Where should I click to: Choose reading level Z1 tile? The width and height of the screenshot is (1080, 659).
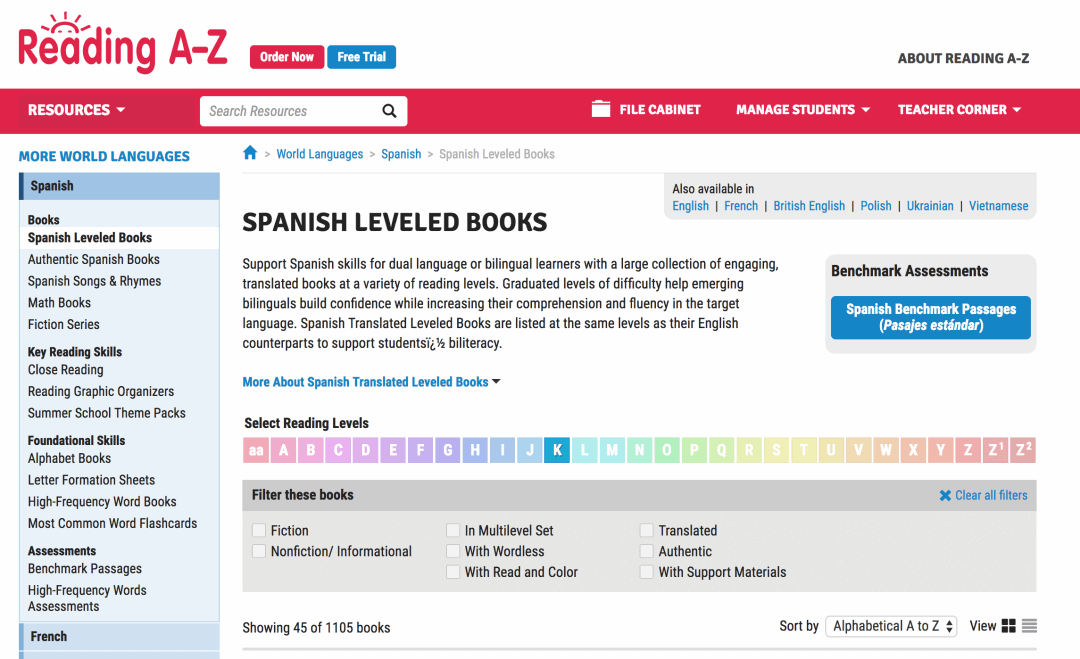[x=995, y=450]
